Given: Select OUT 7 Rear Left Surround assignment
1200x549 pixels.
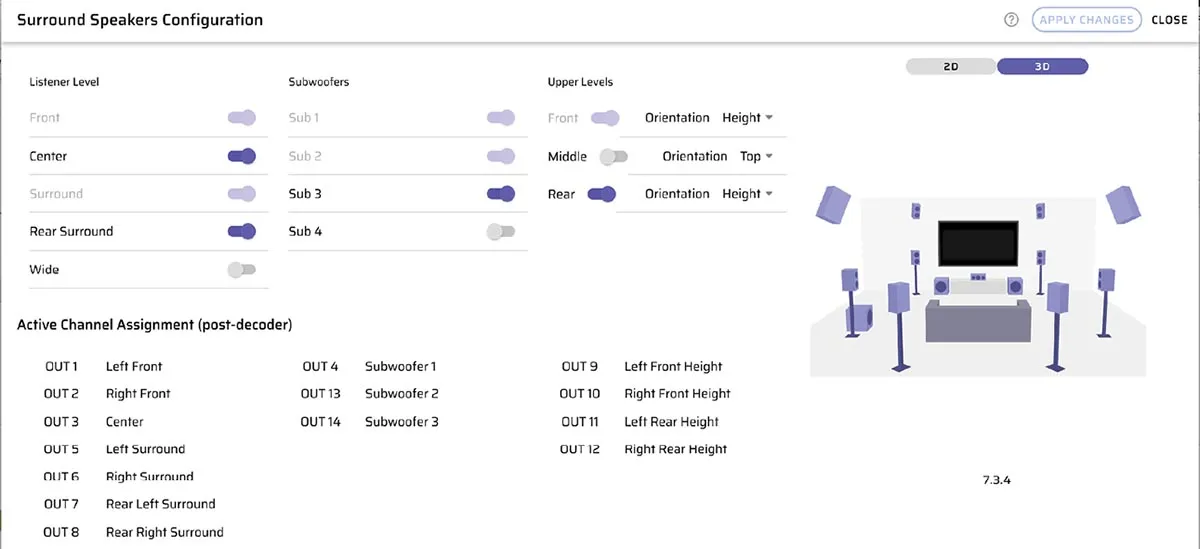Looking at the screenshot, I should [130, 504].
